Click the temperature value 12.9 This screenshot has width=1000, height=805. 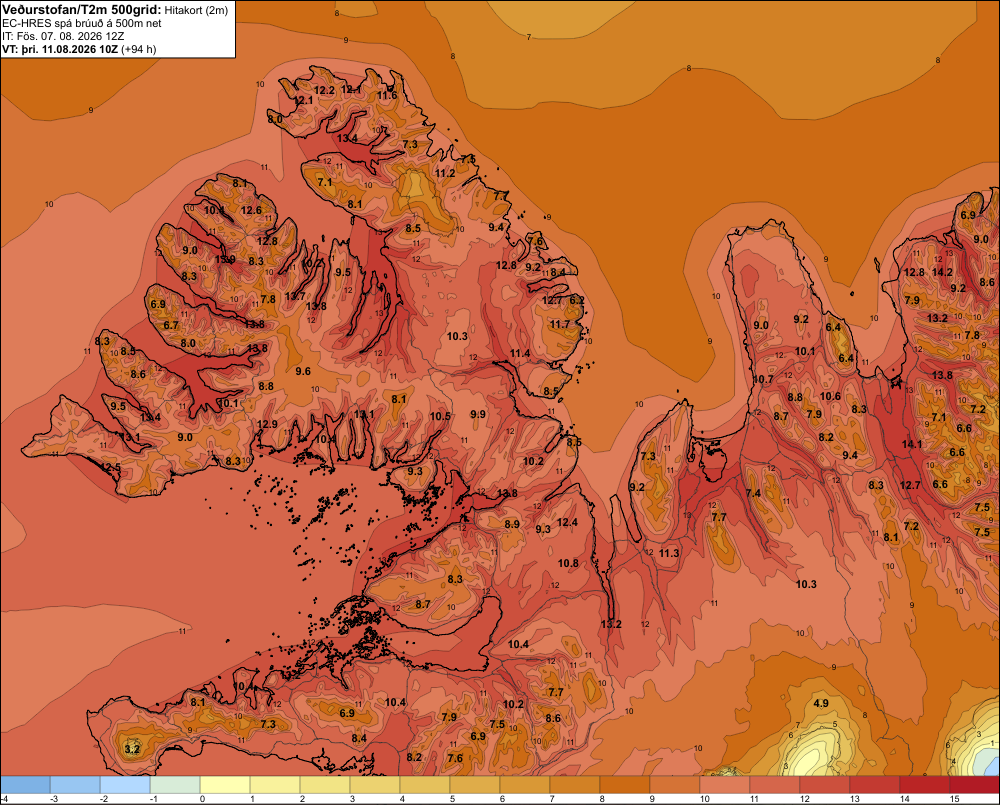coord(267,424)
